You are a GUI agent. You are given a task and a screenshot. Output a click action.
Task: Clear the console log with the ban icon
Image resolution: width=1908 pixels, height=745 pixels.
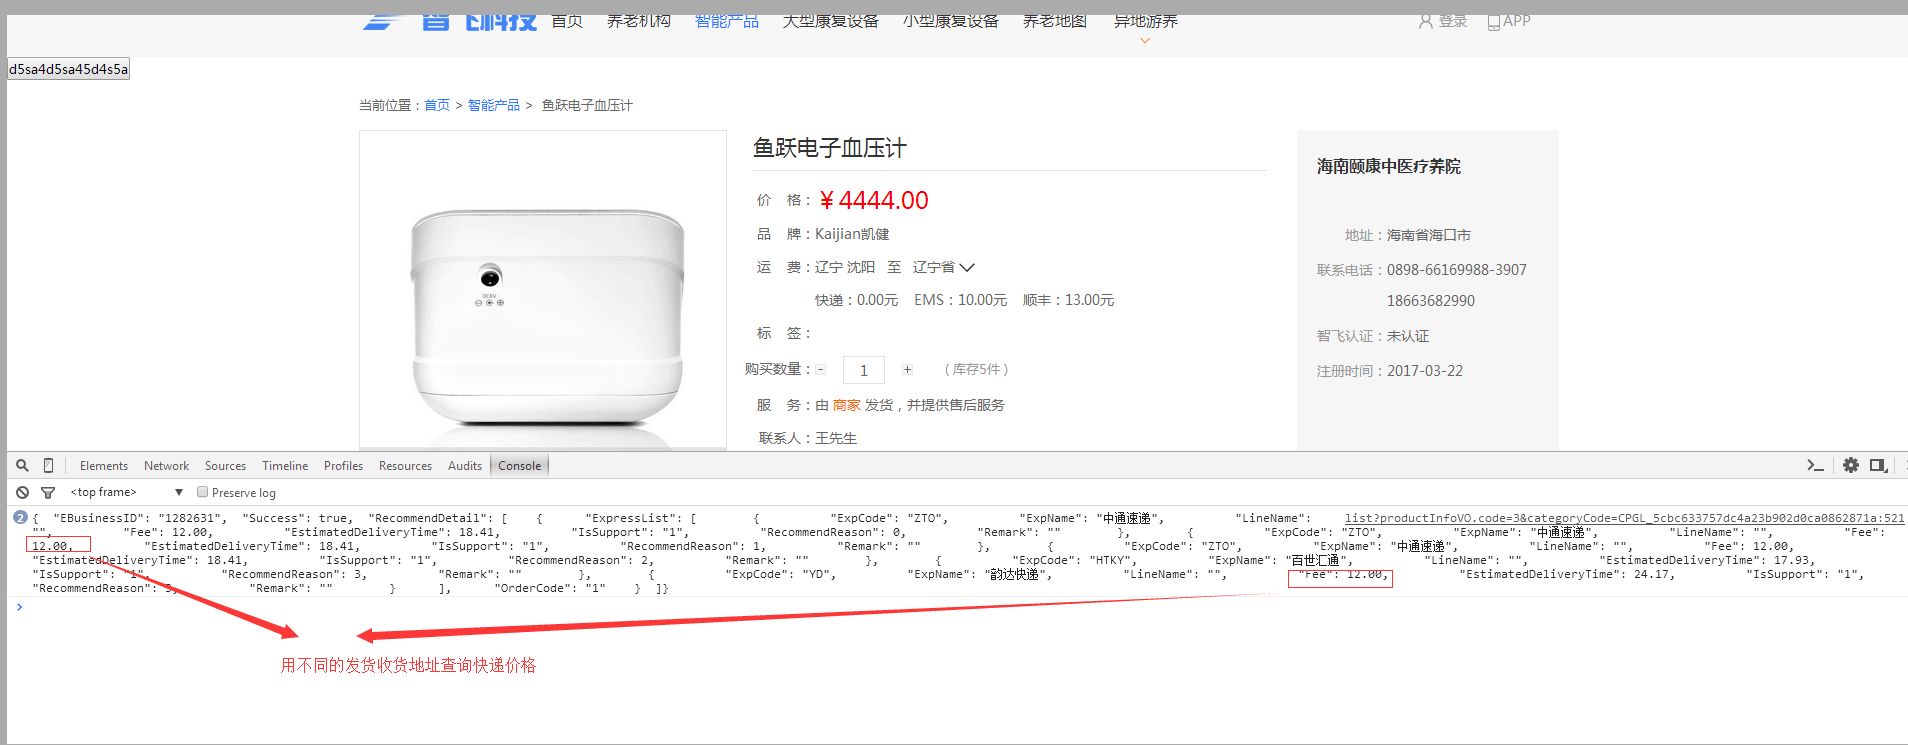[22, 493]
